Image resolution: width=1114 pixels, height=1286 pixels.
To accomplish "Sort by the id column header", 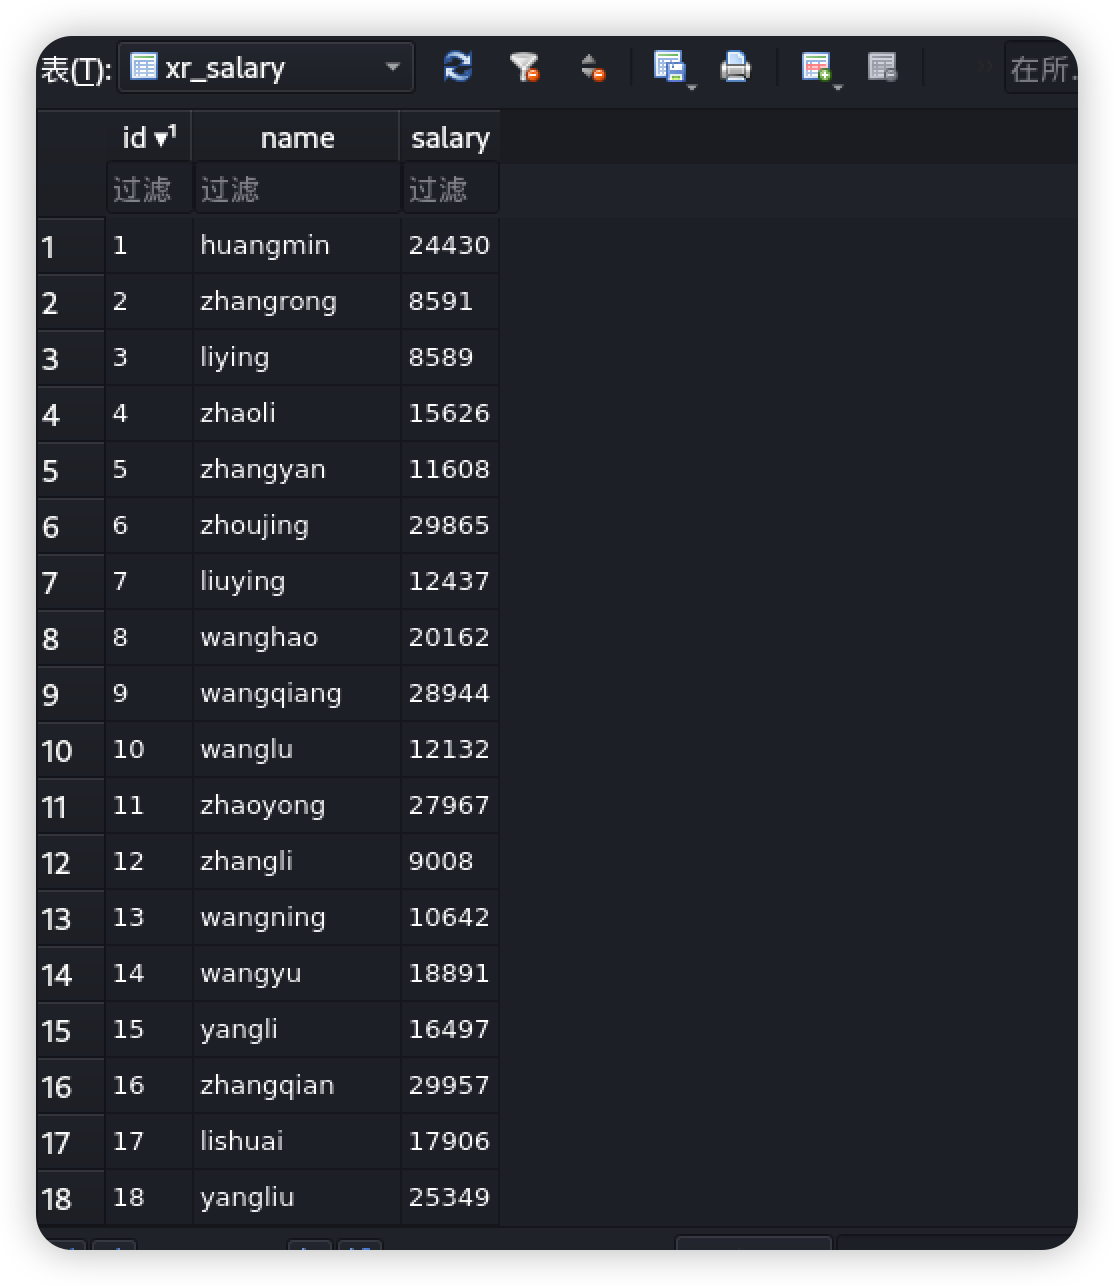I will (x=148, y=137).
